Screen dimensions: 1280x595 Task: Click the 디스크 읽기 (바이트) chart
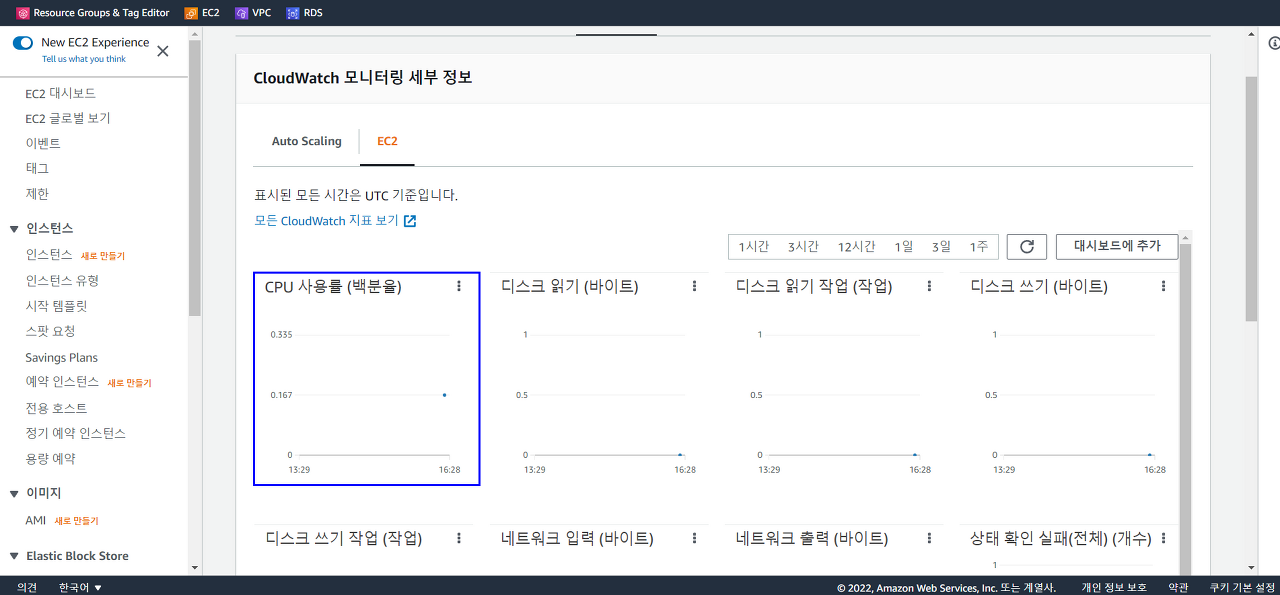(599, 379)
